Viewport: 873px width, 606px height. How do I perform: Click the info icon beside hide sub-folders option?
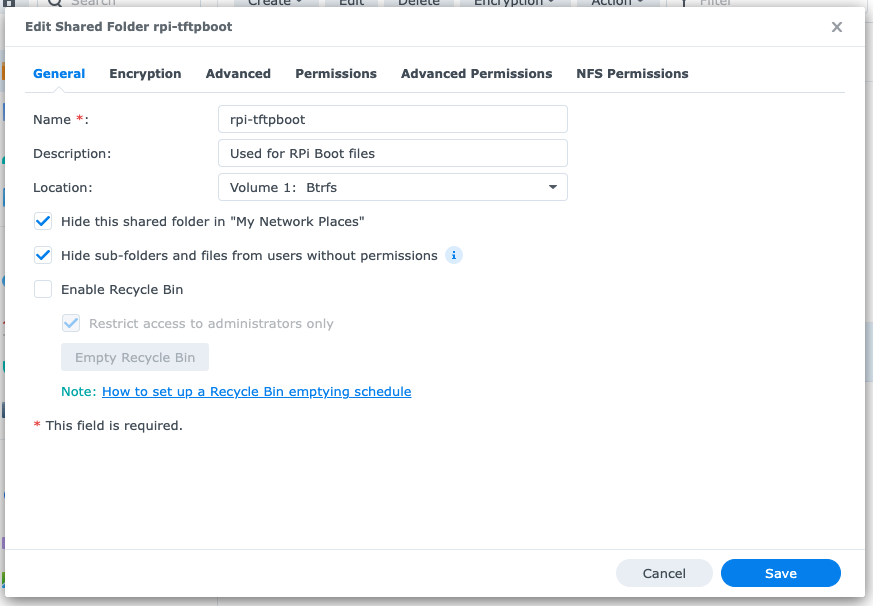tap(453, 255)
